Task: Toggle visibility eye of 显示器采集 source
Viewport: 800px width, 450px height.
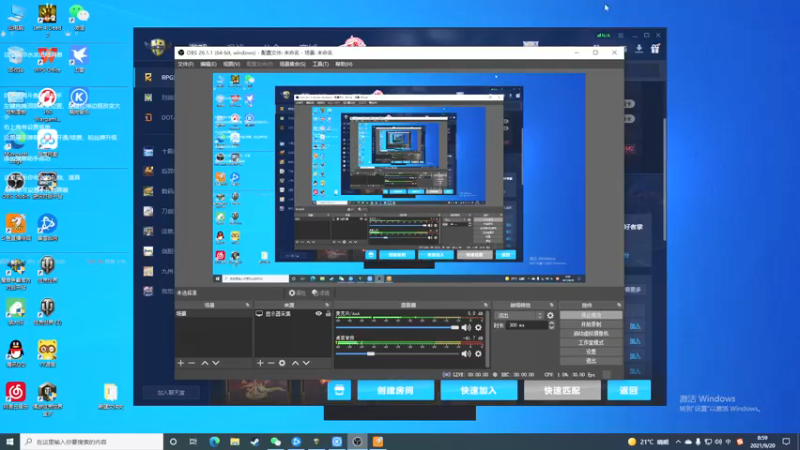Action: click(x=318, y=314)
